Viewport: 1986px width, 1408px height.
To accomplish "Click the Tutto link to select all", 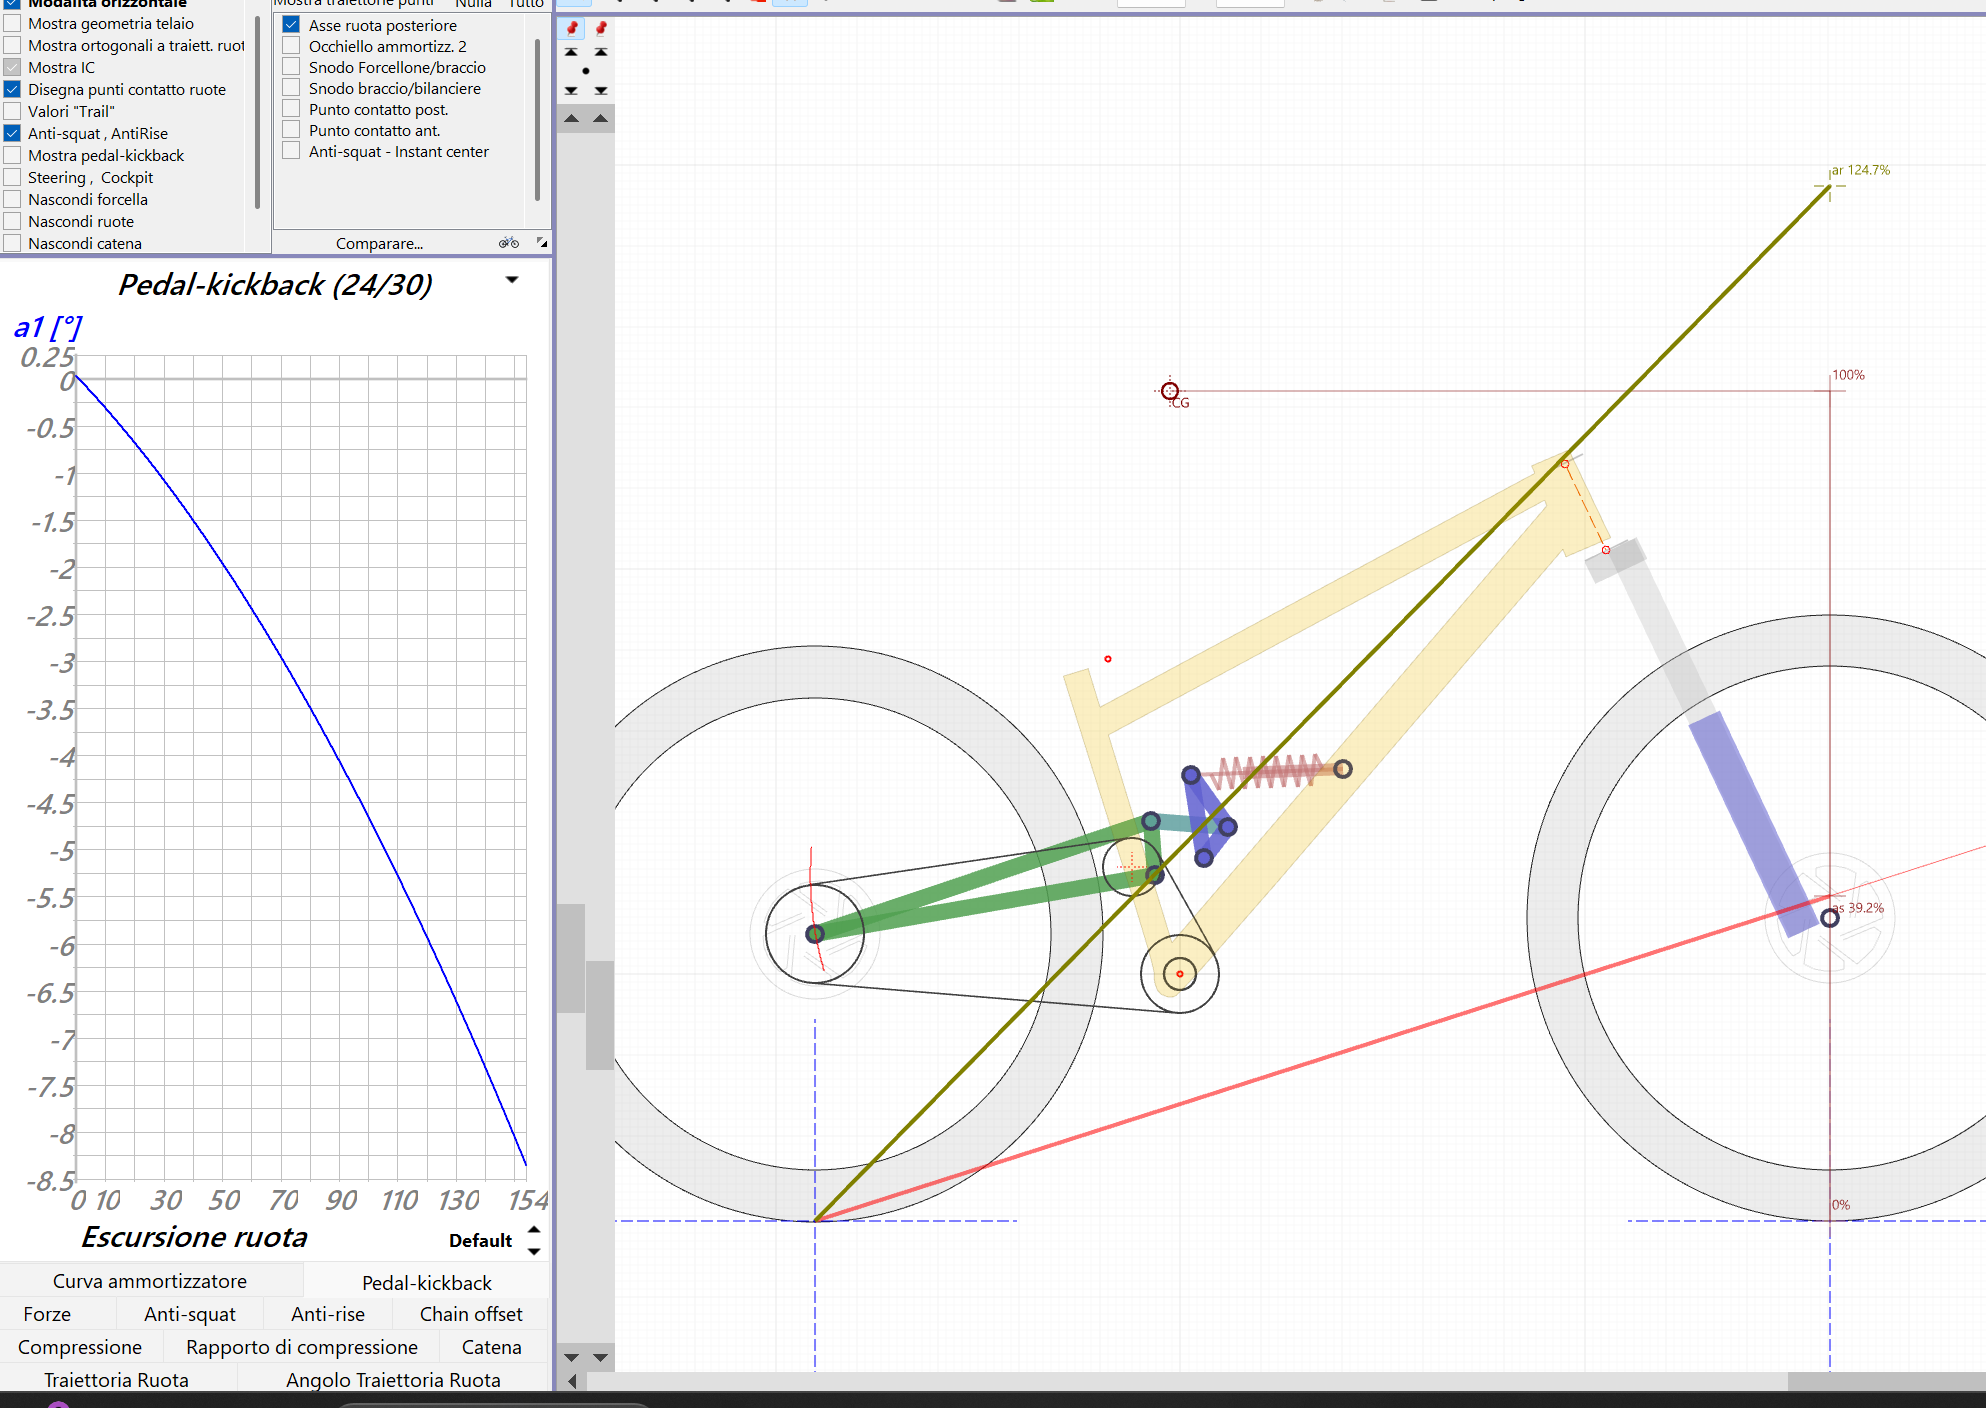I will coord(525,4).
